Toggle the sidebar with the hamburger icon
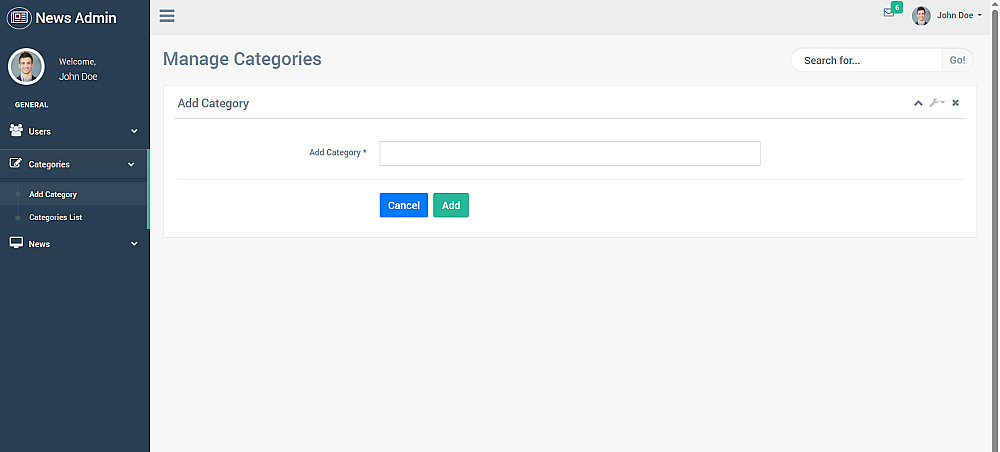This screenshot has height=452, width=1000. (x=167, y=16)
